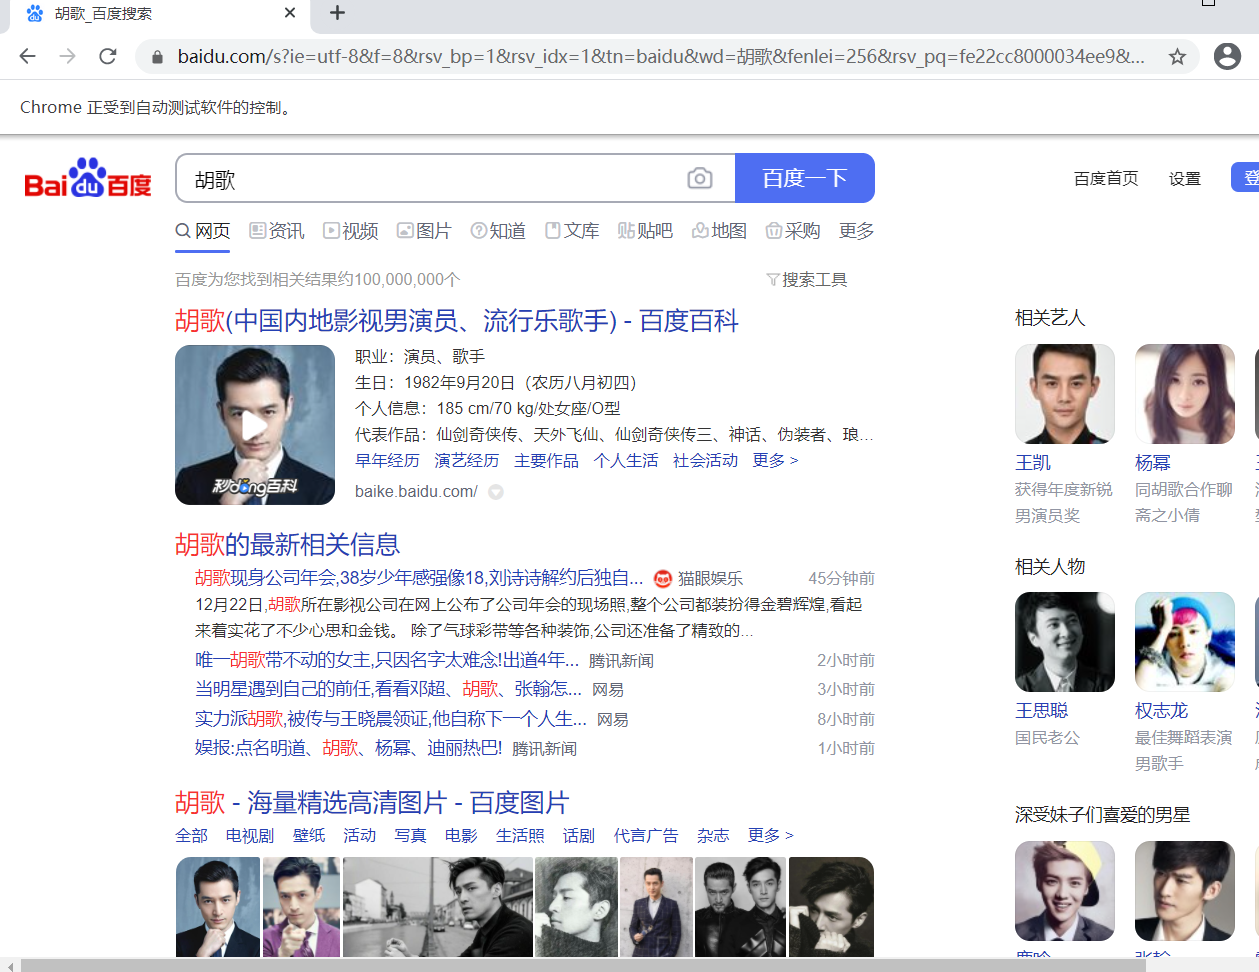Open first 胡歌 image thumbnail in strip
The width and height of the screenshot is (1259, 972).
pyautogui.click(x=218, y=907)
